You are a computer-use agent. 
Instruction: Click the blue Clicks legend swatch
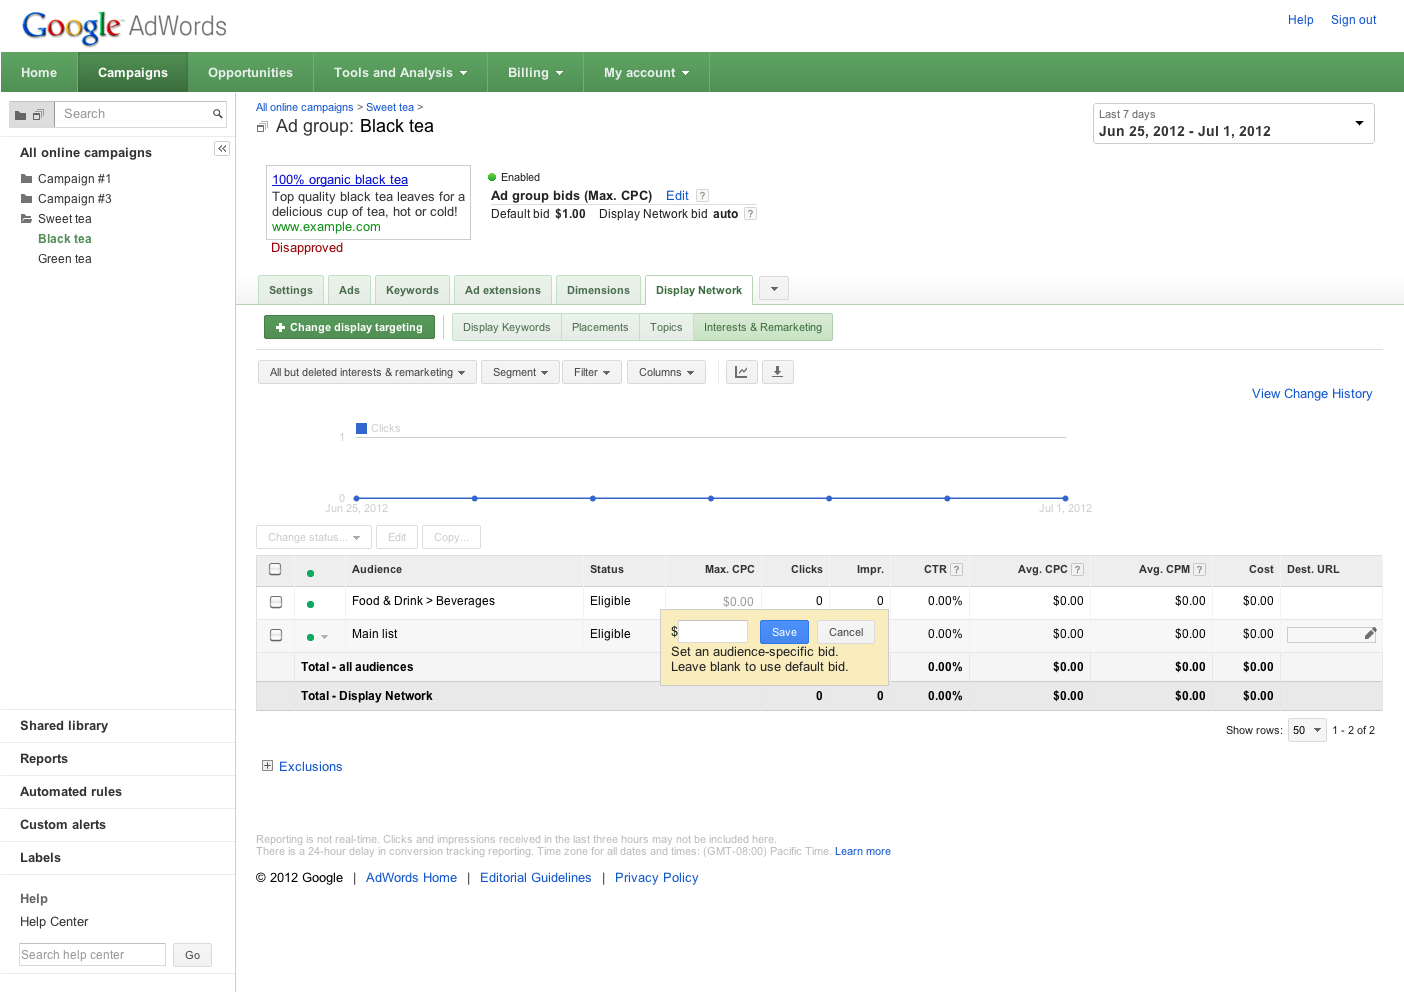click(361, 428)
